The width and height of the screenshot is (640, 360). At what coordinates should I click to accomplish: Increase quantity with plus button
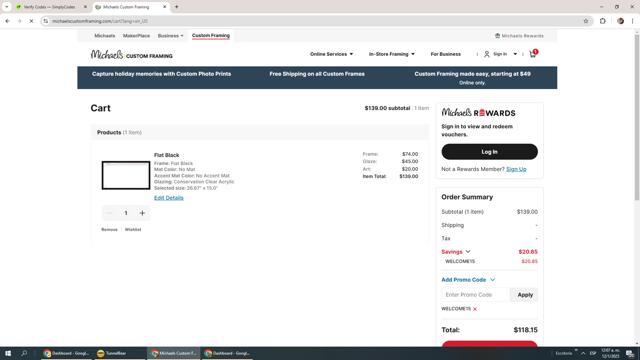(142, 213)
